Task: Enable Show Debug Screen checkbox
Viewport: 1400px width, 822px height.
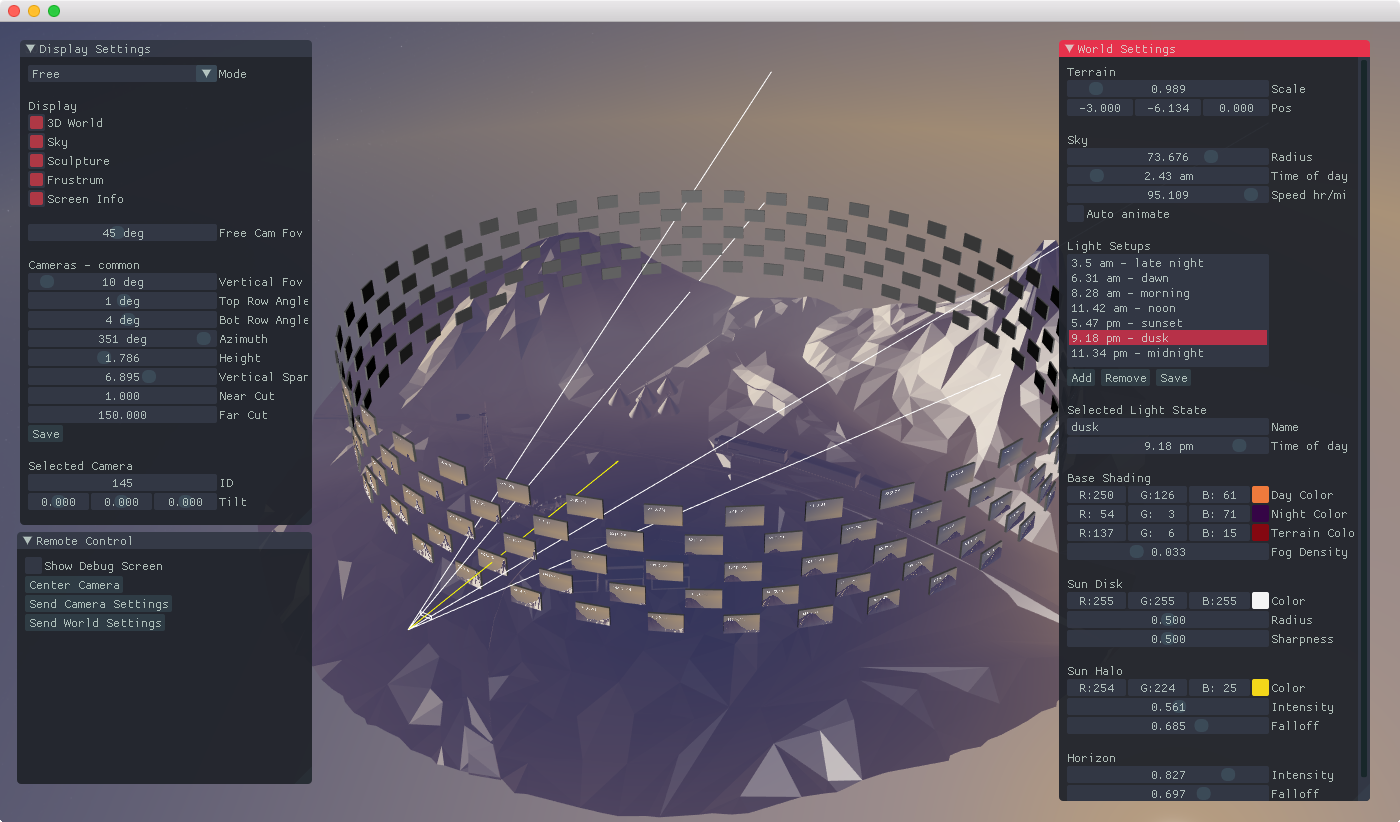Action: click(x=33, y=566)
